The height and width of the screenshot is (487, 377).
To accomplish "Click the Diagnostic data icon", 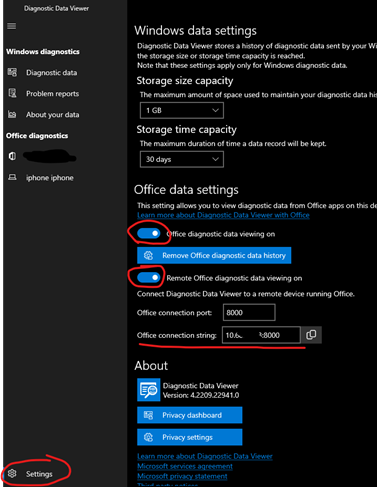I will point(12,72).
